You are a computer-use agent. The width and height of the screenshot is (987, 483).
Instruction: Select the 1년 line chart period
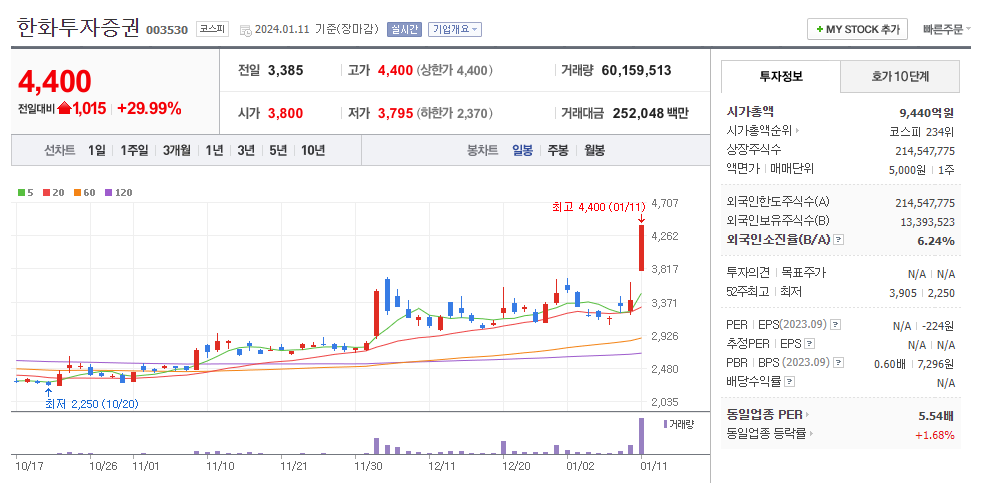tap(214, 151)
